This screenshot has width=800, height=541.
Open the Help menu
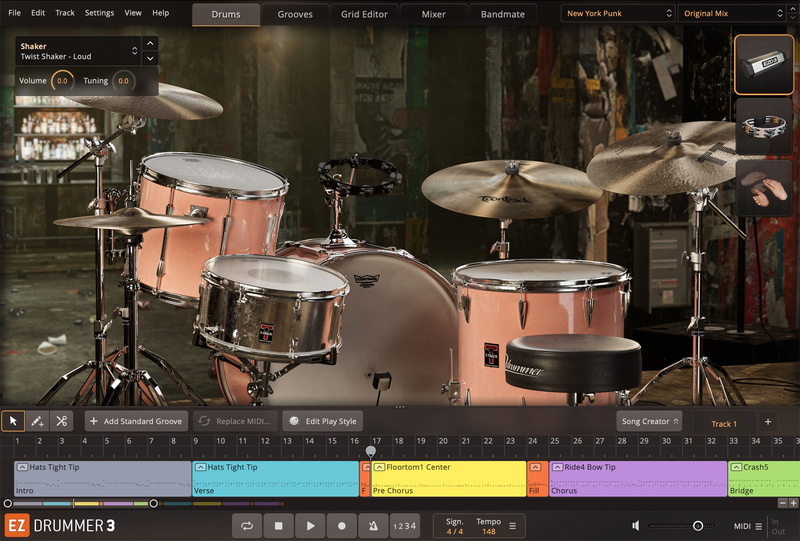click(161, 13)
